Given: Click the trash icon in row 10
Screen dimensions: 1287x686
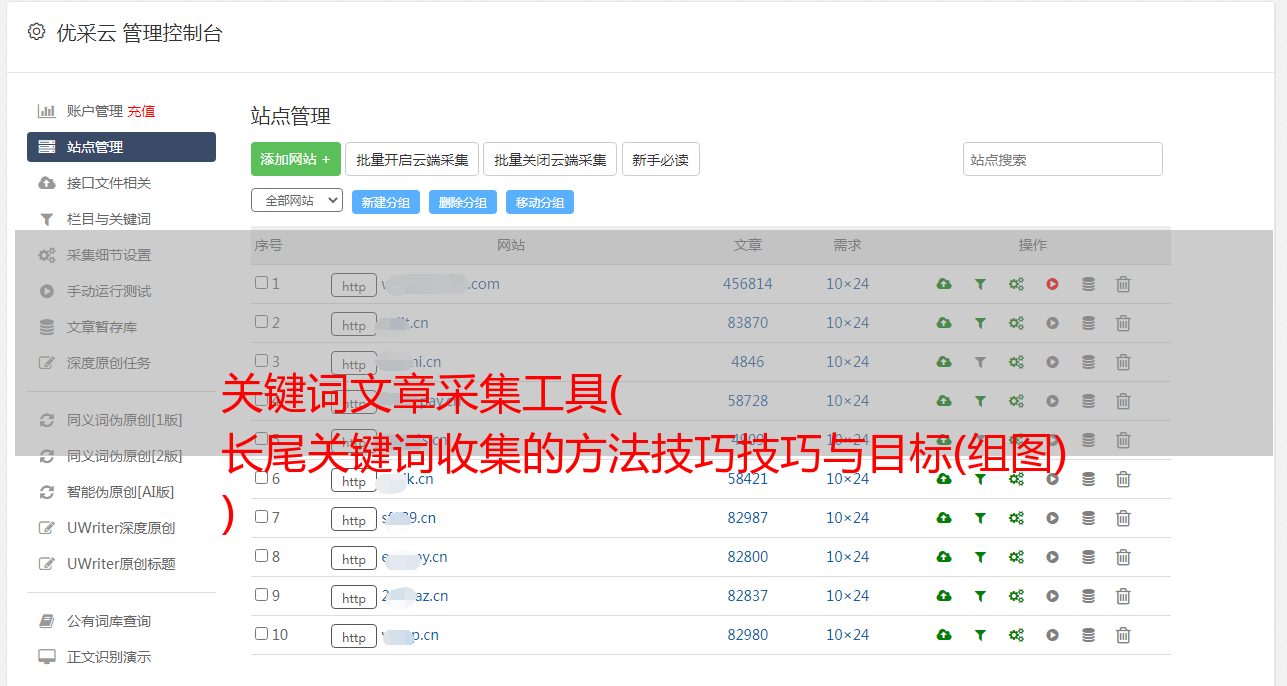Looking at the screenshot, I should point(1123,635).
